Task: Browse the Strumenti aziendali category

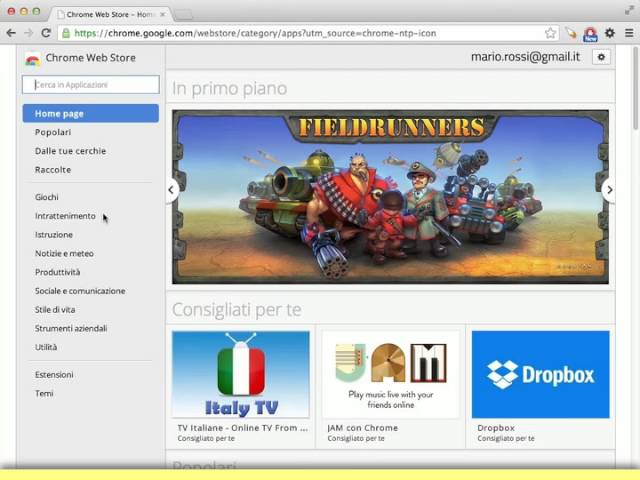Action: point(71,329)
